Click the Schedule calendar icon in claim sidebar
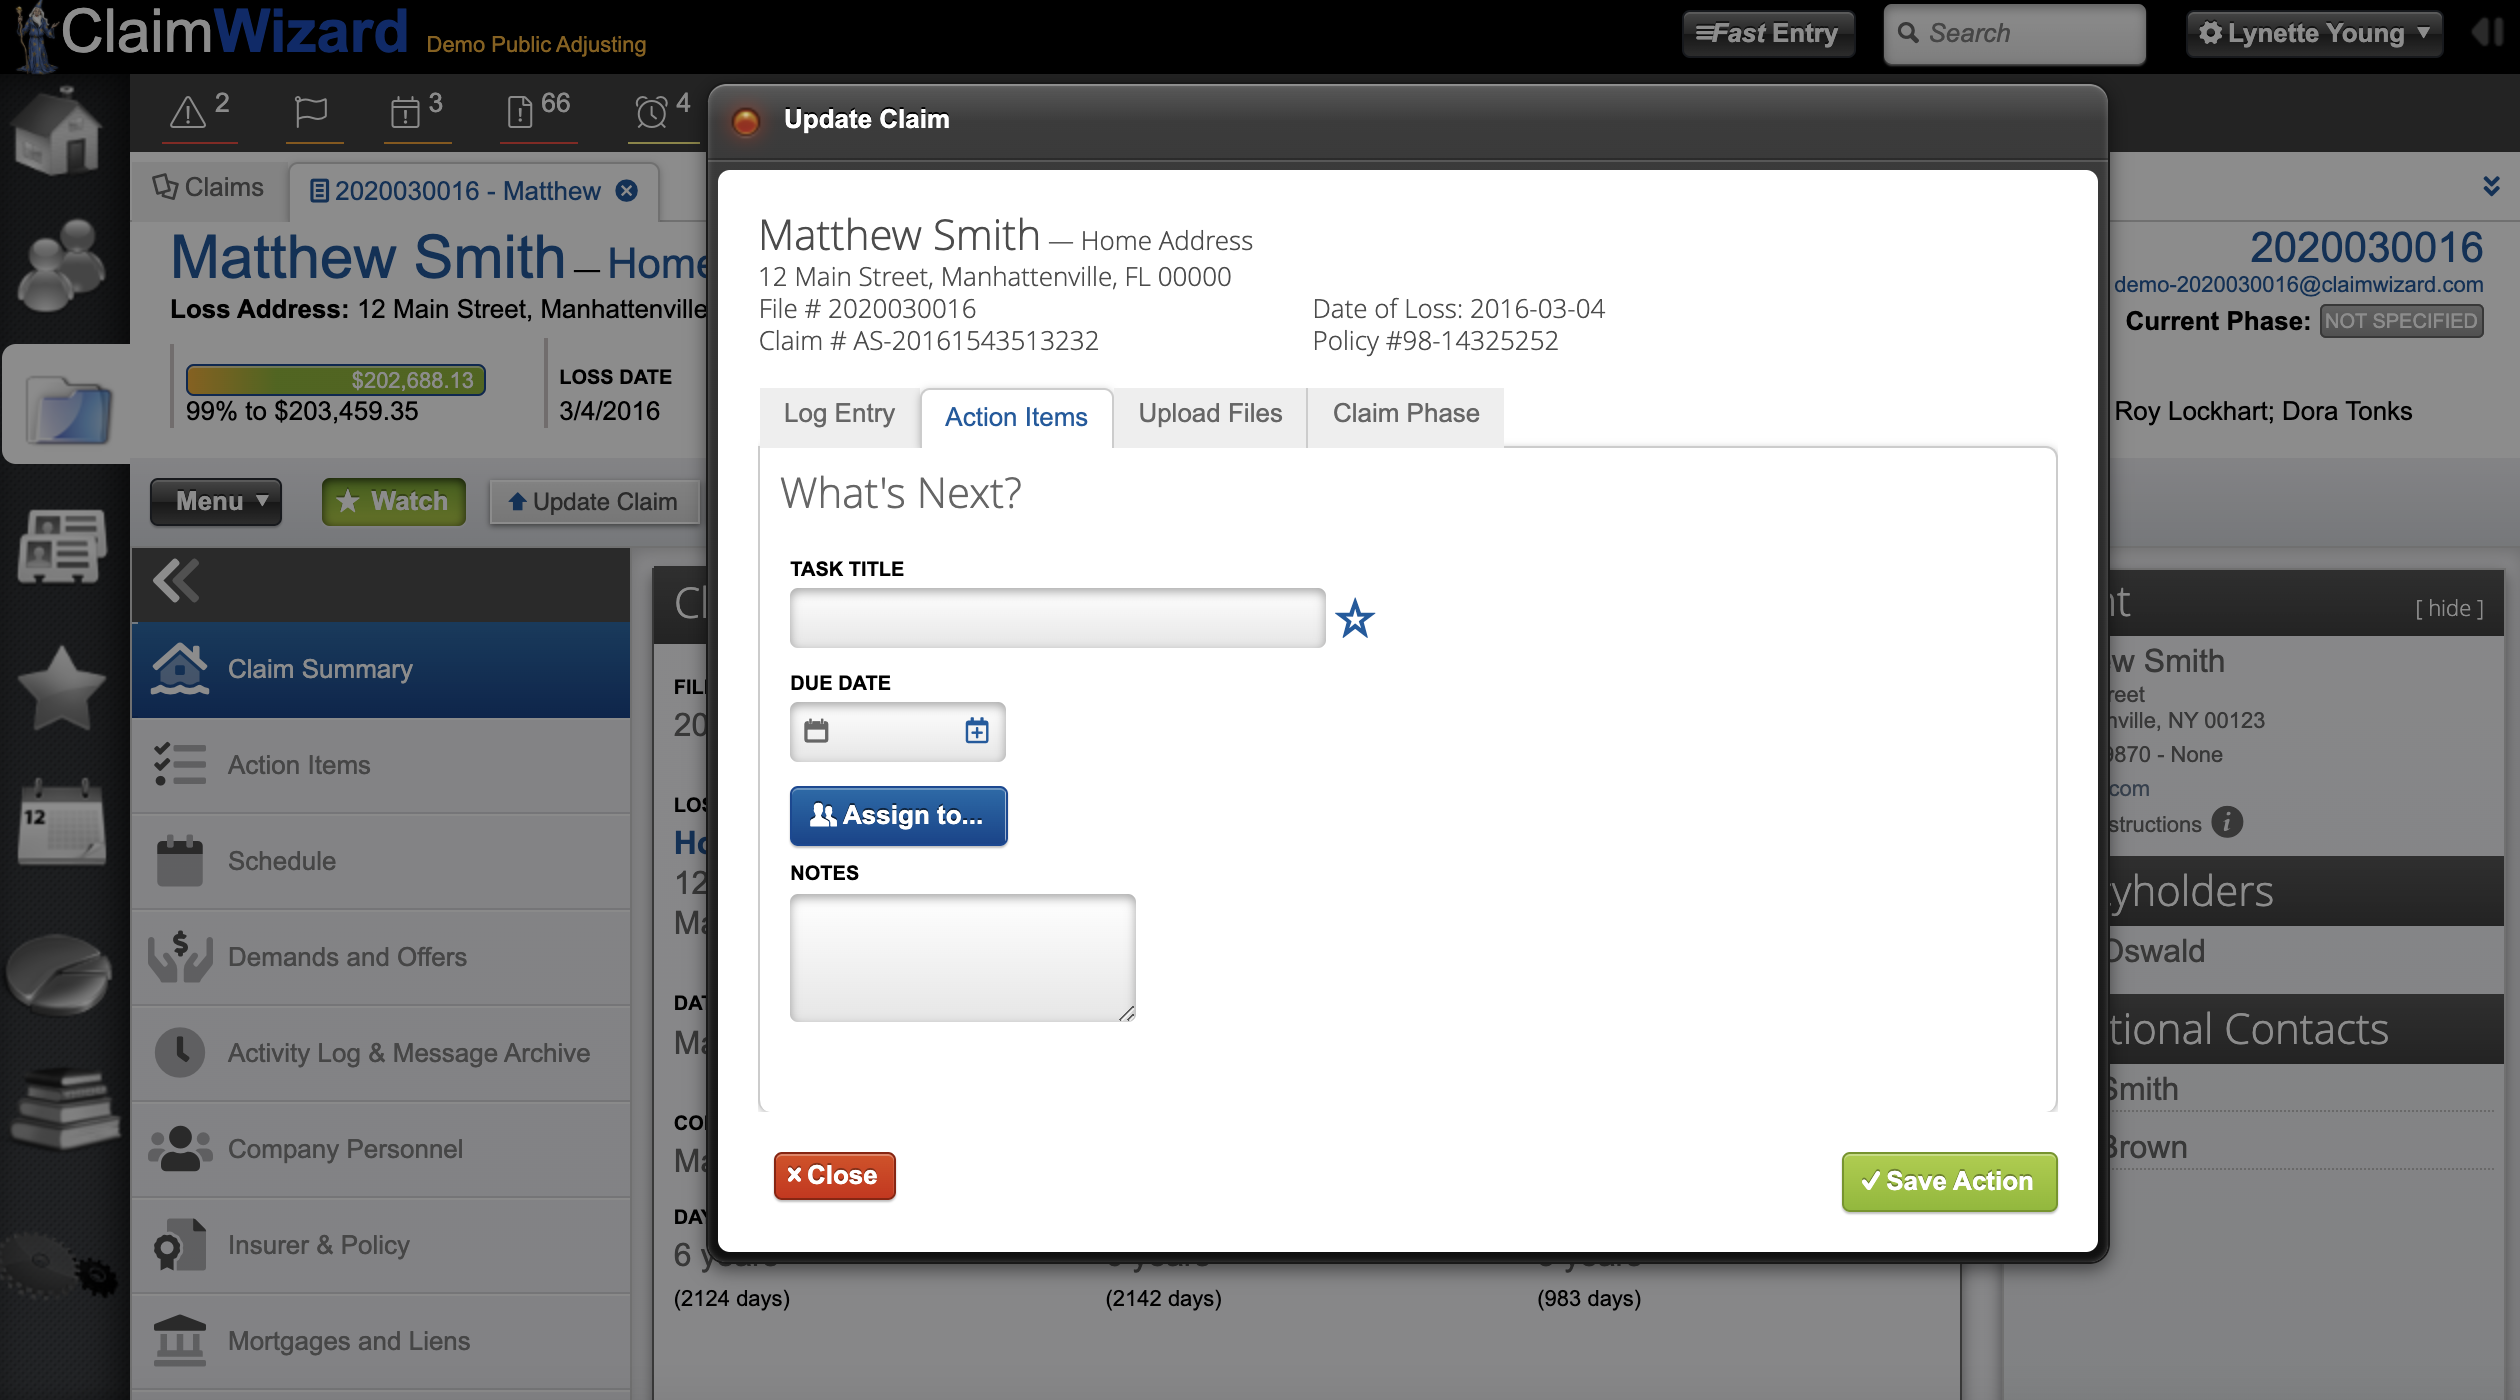Image resolution: width=2520 pixels, height=1400 pixels. (x=180, y=860)
